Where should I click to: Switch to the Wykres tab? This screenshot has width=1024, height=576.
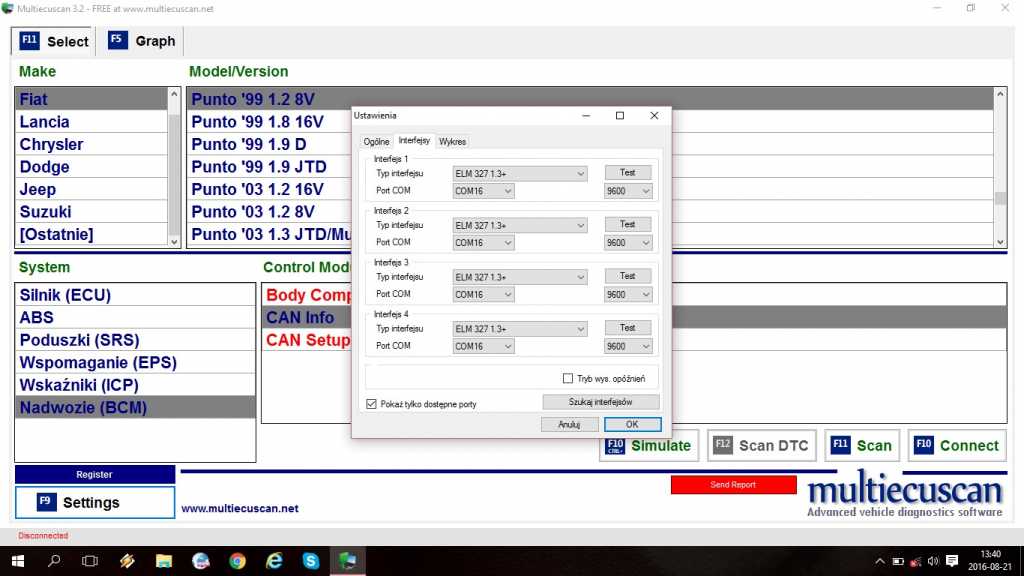click(x=452, y=141)
